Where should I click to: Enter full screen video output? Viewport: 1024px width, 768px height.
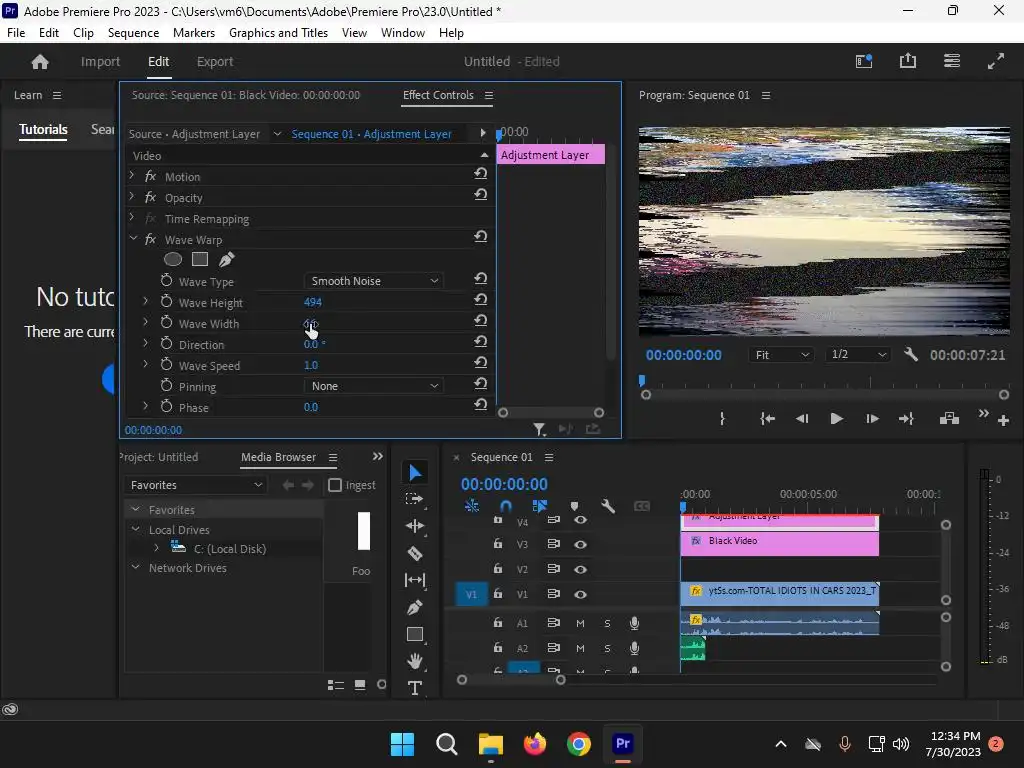pos(995,61)
